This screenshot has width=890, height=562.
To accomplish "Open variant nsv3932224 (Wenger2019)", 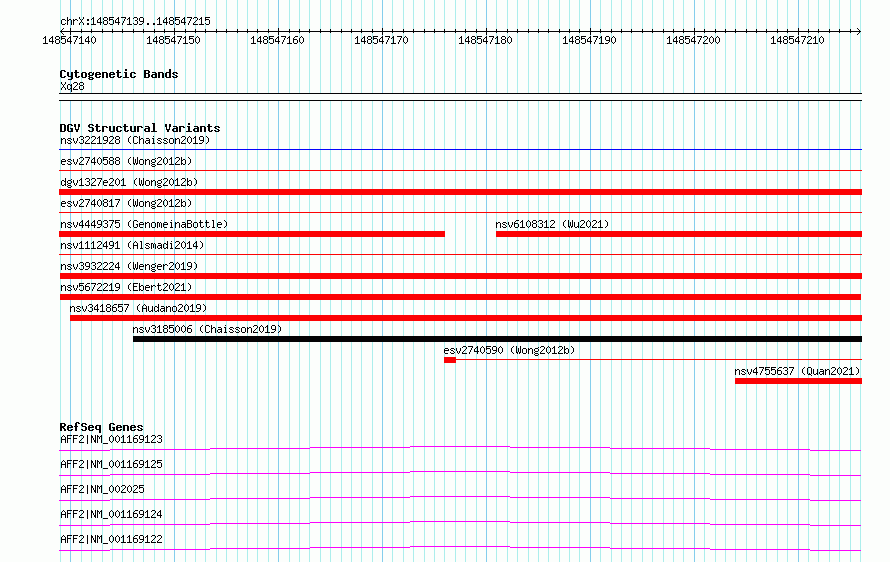I will tap(129, 266).
